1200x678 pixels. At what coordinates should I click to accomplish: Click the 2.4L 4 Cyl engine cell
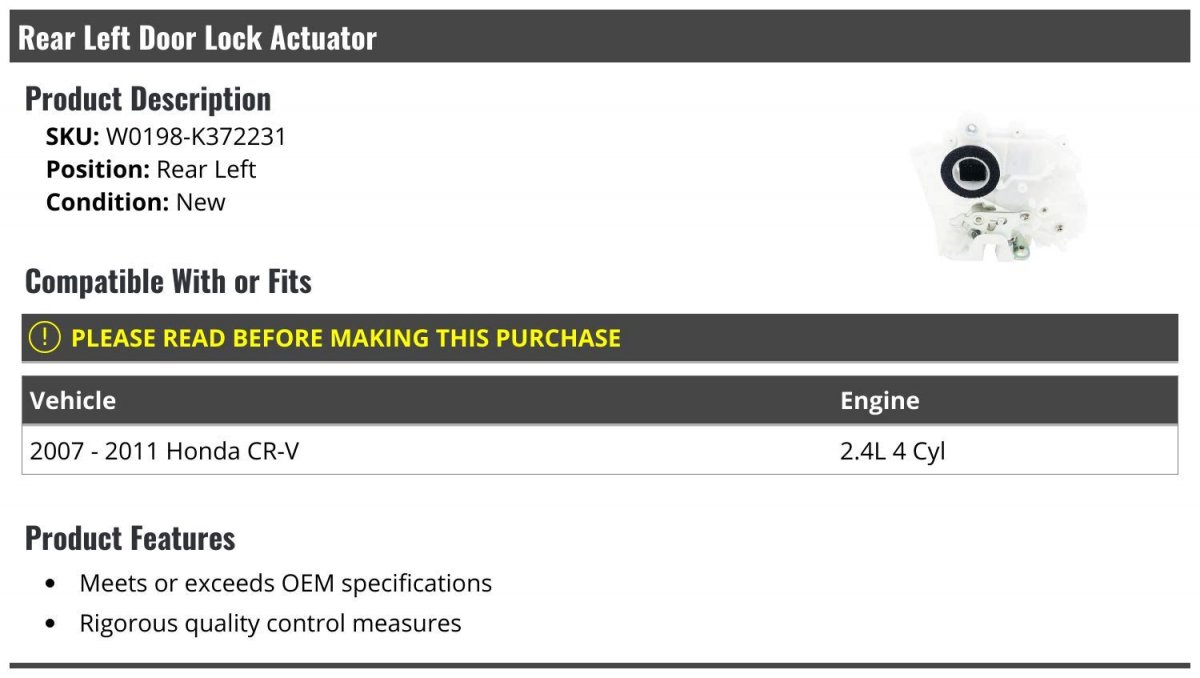click(x=892, y=451)
